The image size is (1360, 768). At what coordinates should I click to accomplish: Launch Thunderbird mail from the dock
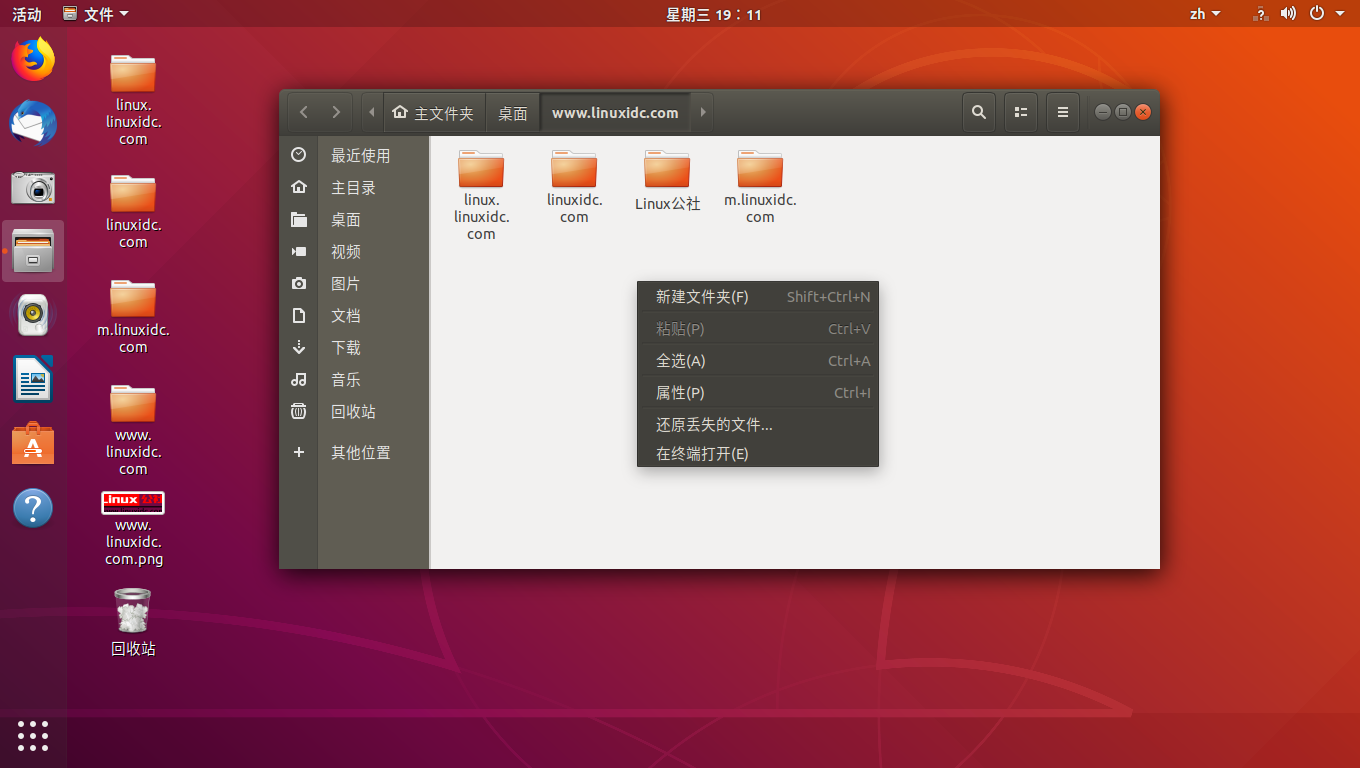pyautogui.click(x=33, y=124)
